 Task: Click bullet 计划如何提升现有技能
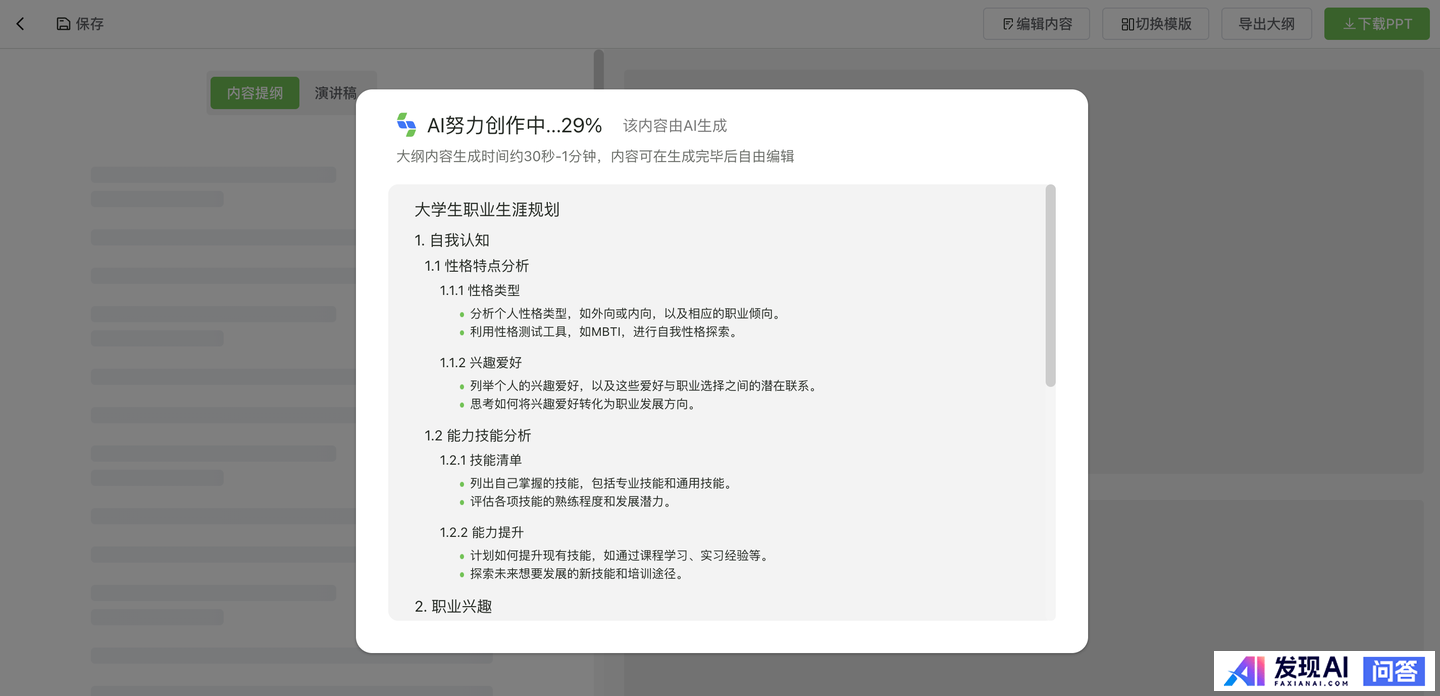(x=621, y=556)
